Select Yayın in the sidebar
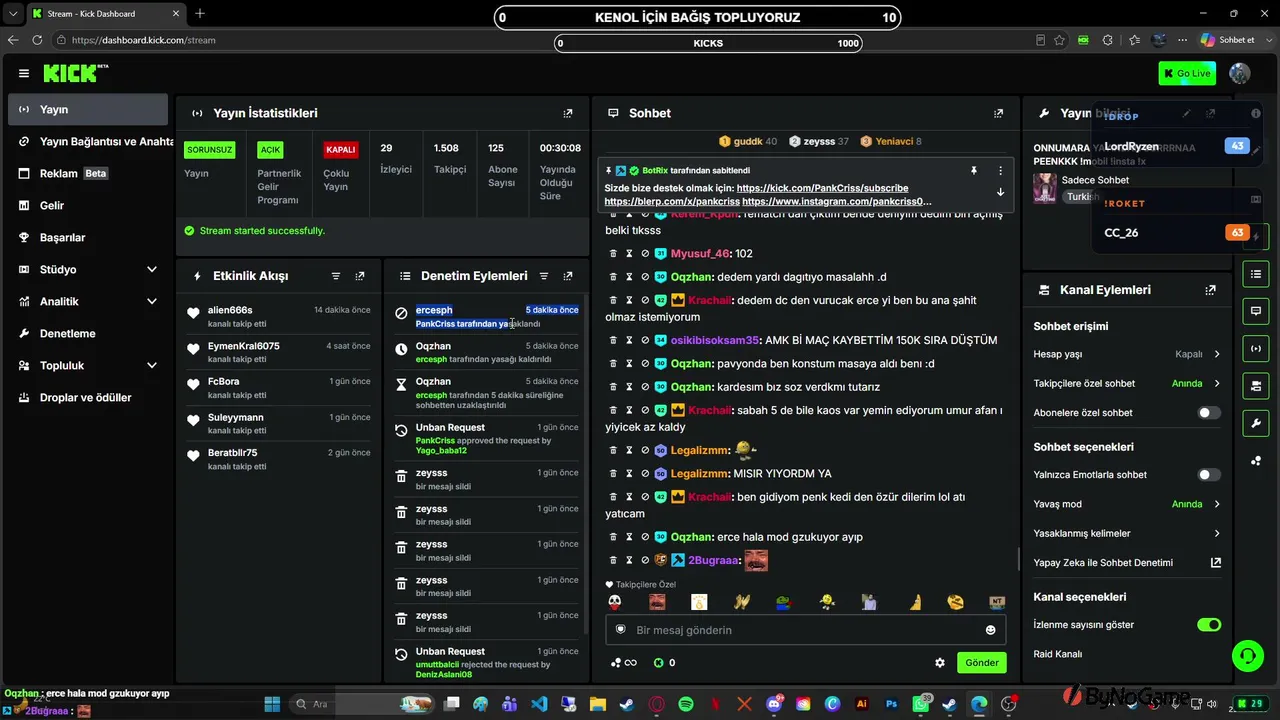1280x720 pixels. pos(88,109)
